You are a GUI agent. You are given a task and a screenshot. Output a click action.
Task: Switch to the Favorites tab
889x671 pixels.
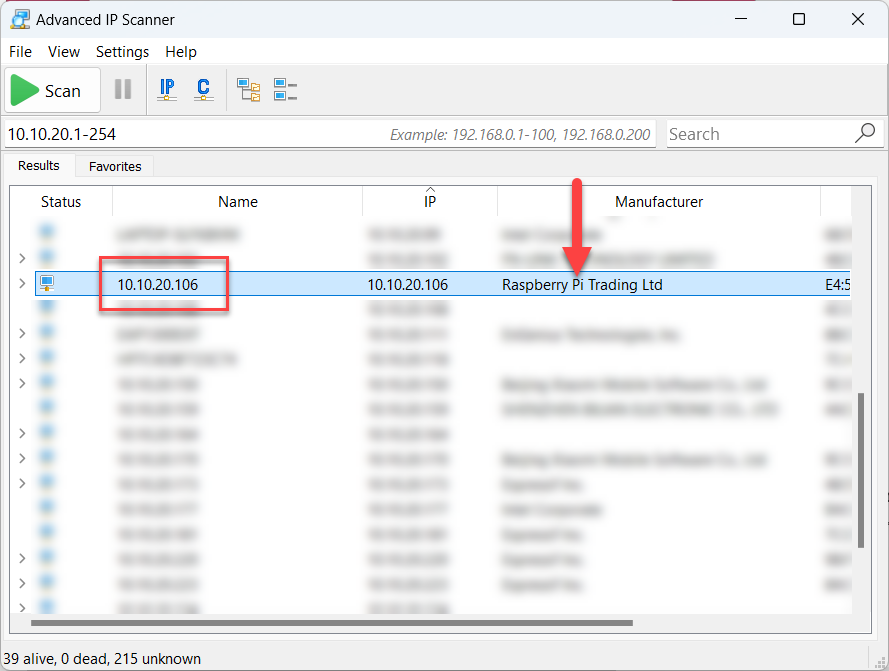click(x=115, y=166)
